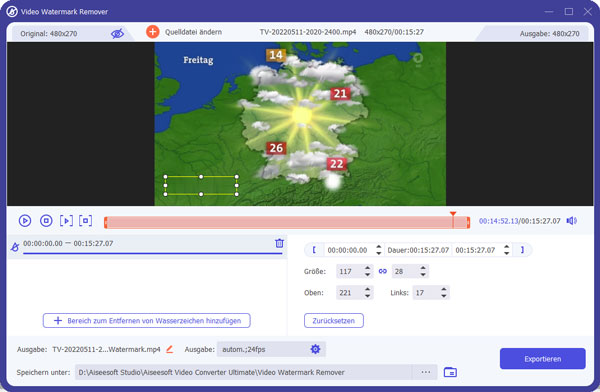
Task: Click the top-middle handle of selection box
Action: (201, 177)
